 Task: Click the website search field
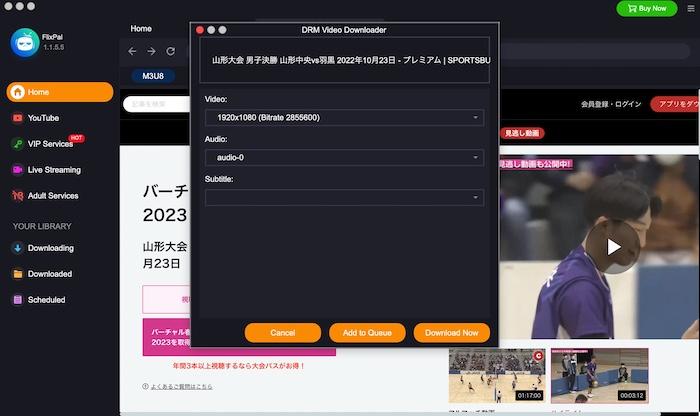tap(157, 104)
